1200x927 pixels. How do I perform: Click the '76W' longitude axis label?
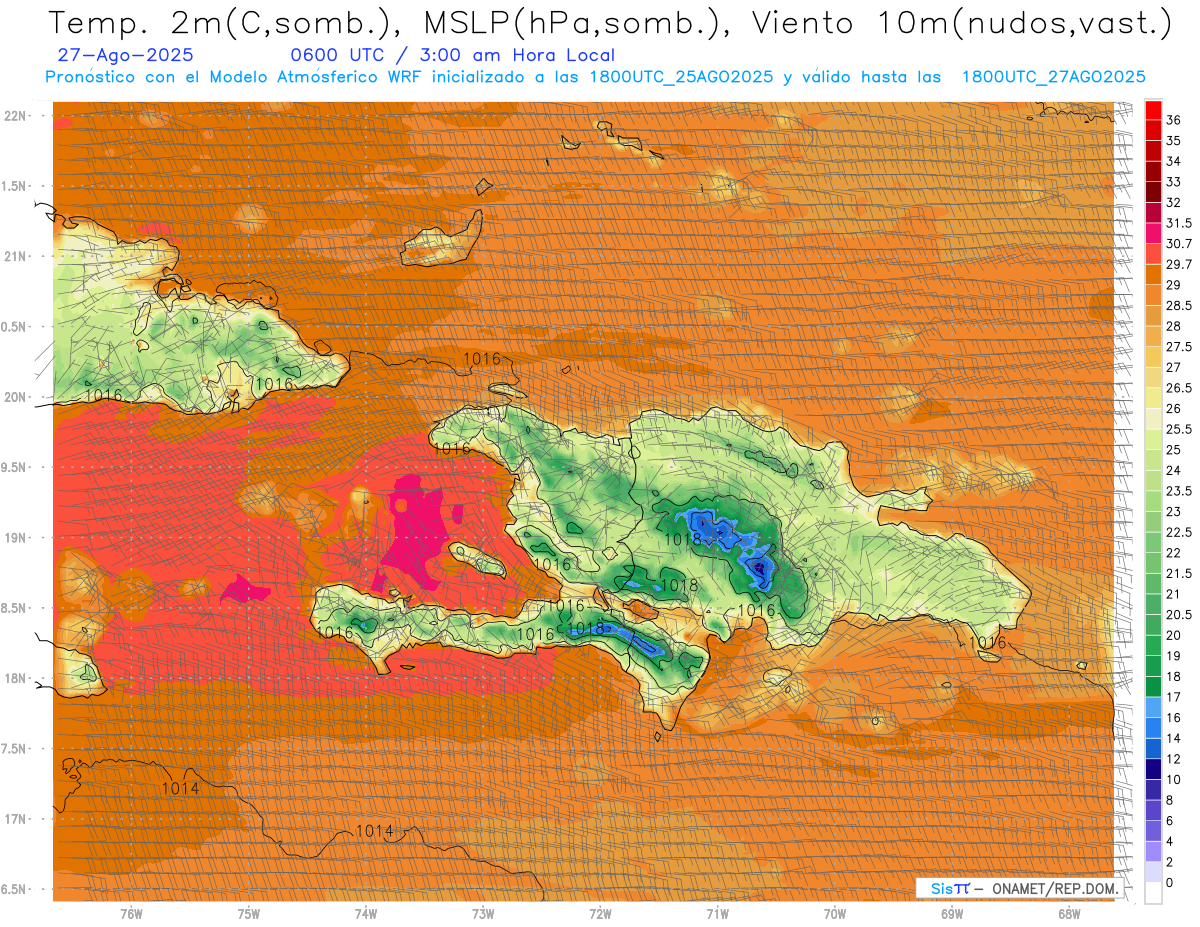(131, 914)
